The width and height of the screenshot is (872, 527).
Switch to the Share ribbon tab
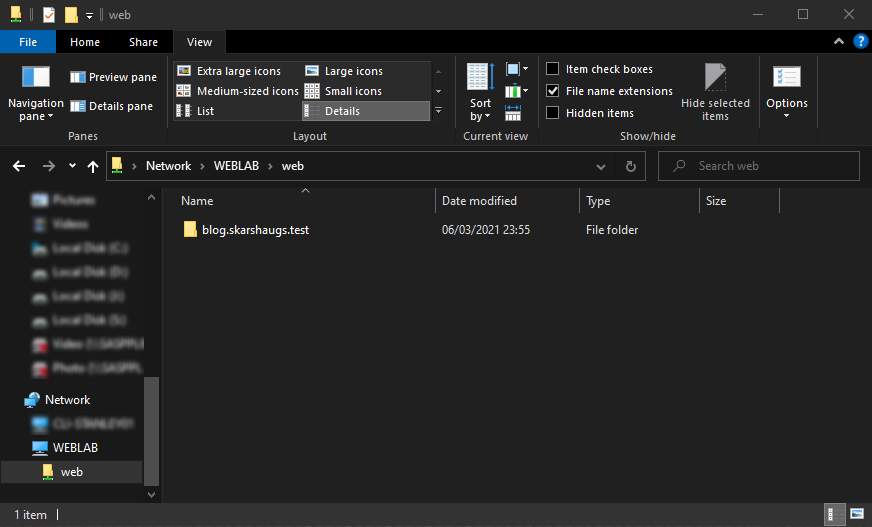coord(143,42)
